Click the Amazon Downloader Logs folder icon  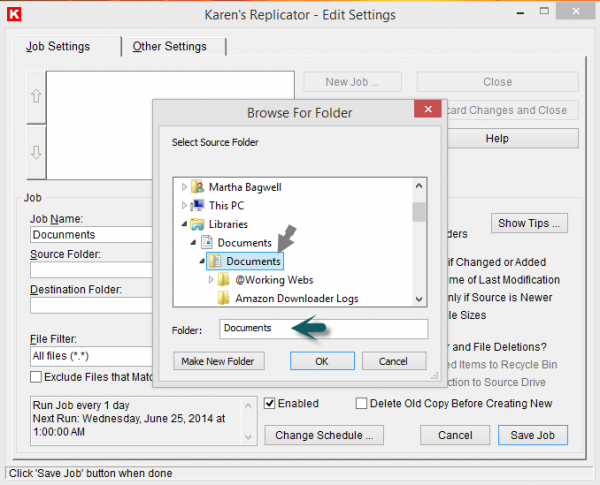tap(223, 298)
